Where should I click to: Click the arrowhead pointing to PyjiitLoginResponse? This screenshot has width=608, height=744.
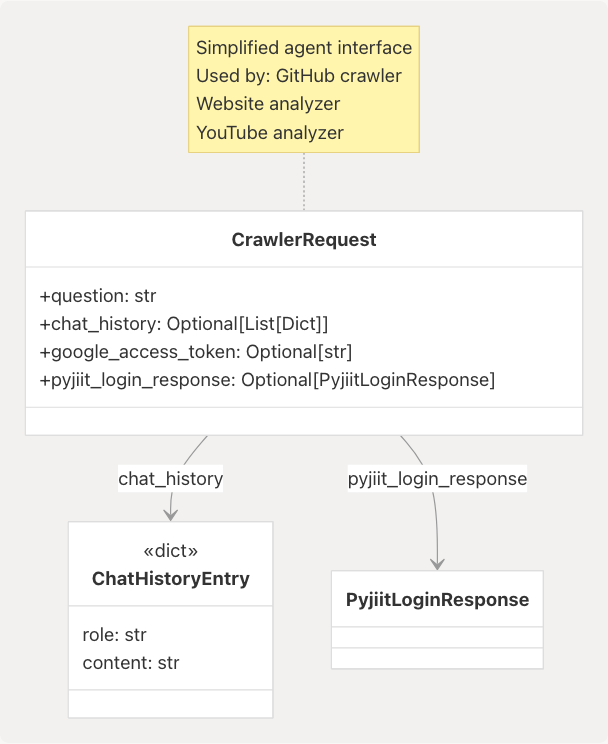point(437,563)
